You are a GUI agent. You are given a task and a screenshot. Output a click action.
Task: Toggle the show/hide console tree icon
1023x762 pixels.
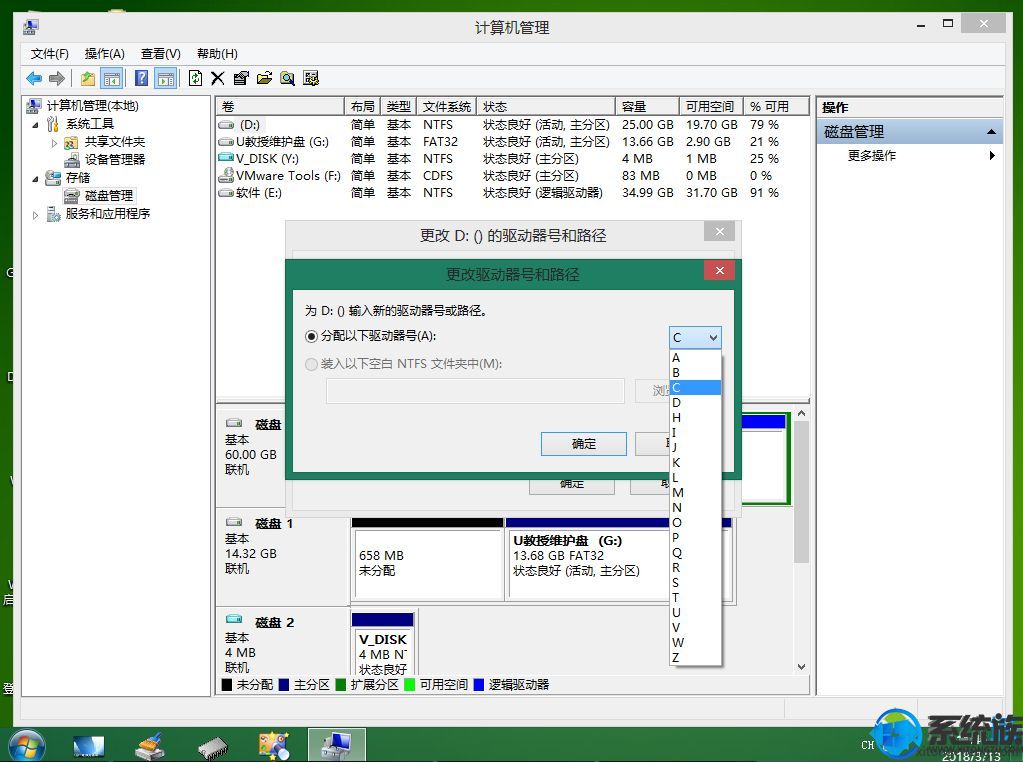pos(112,79)
